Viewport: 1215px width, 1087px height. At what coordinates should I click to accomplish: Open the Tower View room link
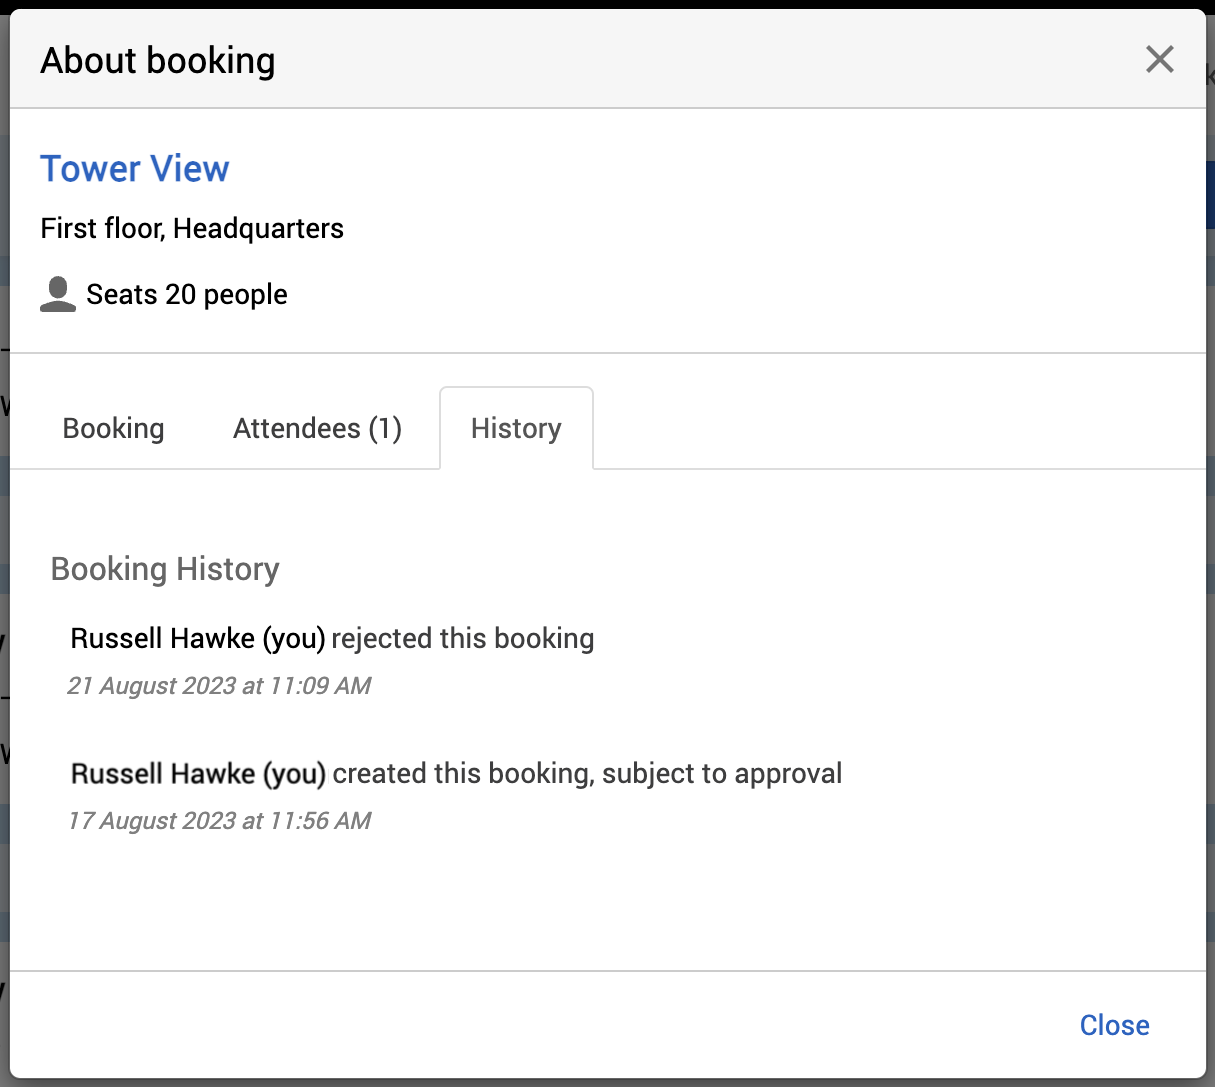135,169
